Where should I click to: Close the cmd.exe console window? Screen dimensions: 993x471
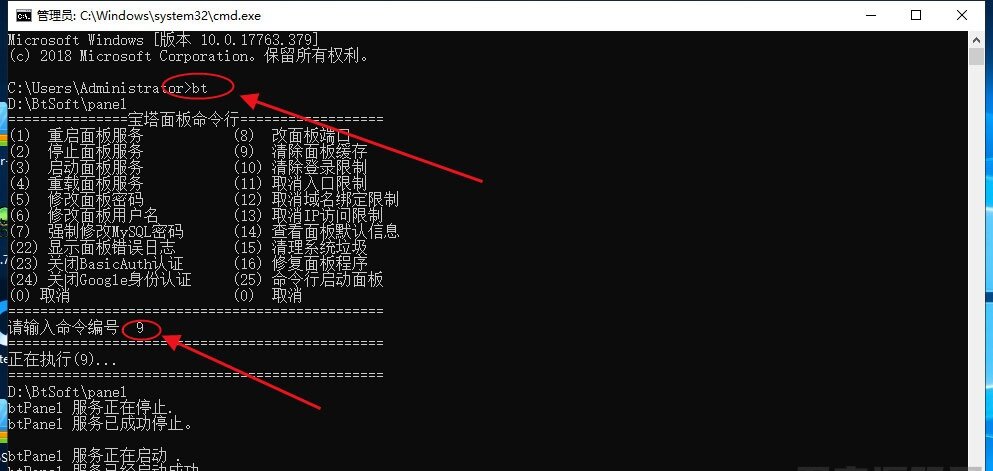(961, 16)
